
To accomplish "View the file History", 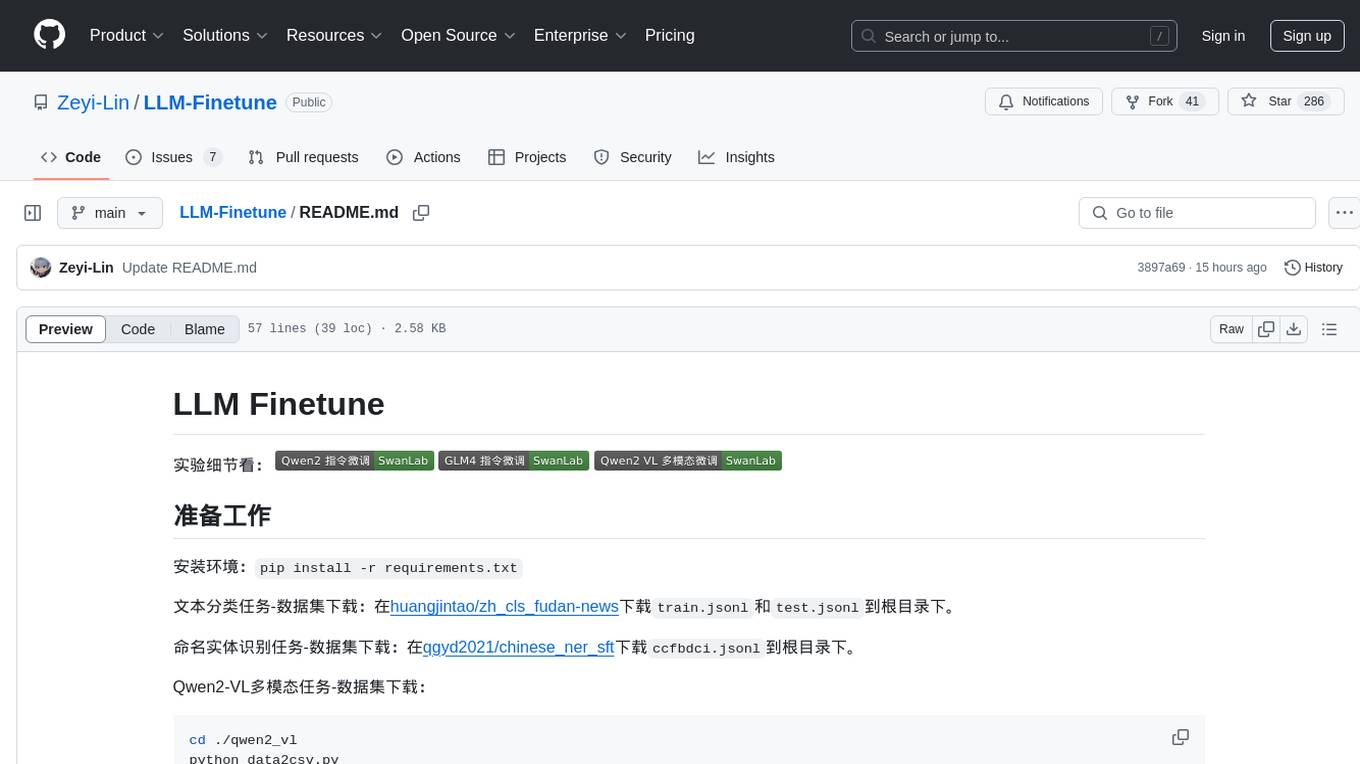I will tap(1313, 267).
